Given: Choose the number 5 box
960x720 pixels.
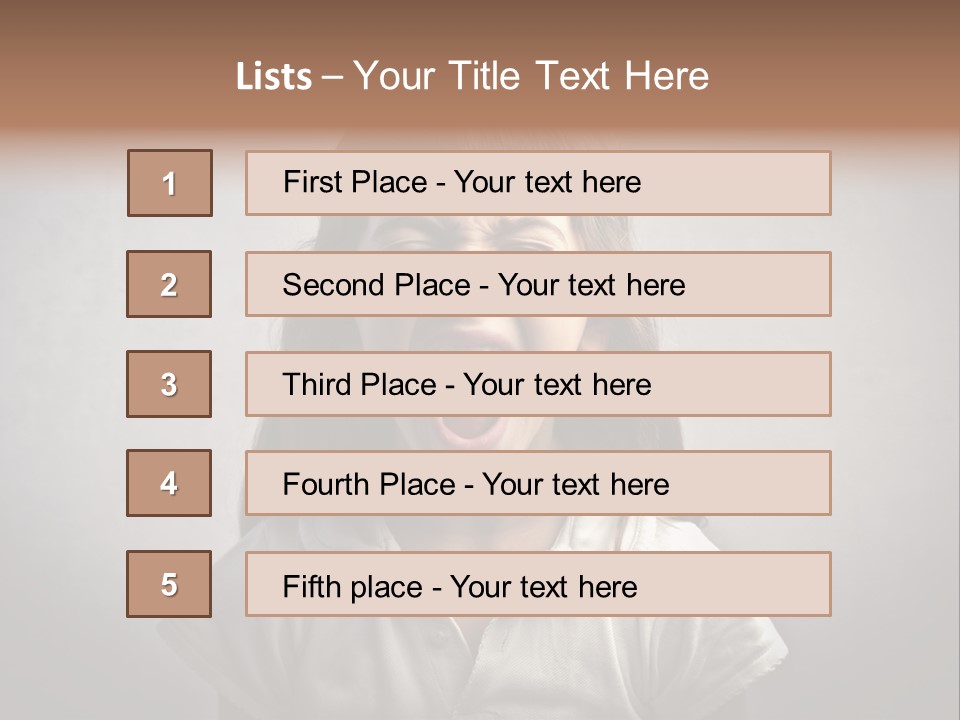Looking at the screenshot, I should (x=169, y=584).
